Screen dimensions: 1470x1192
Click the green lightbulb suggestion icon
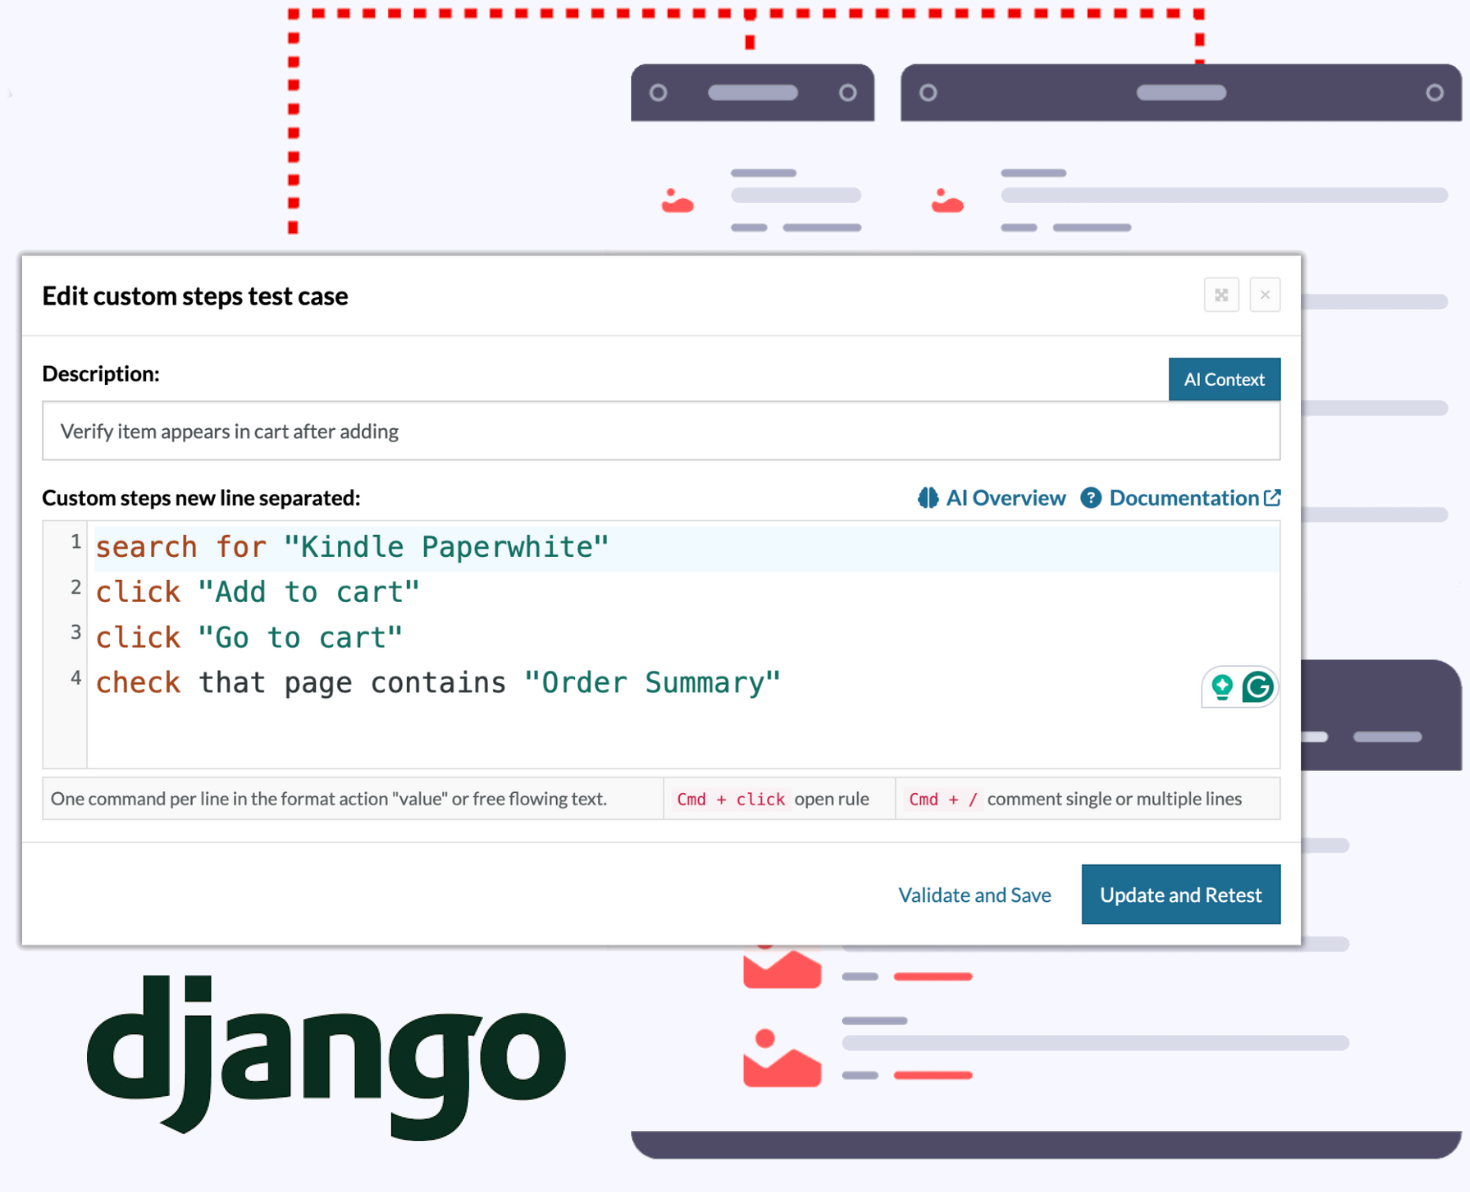pyautogui.click(x=1222, y=687)
